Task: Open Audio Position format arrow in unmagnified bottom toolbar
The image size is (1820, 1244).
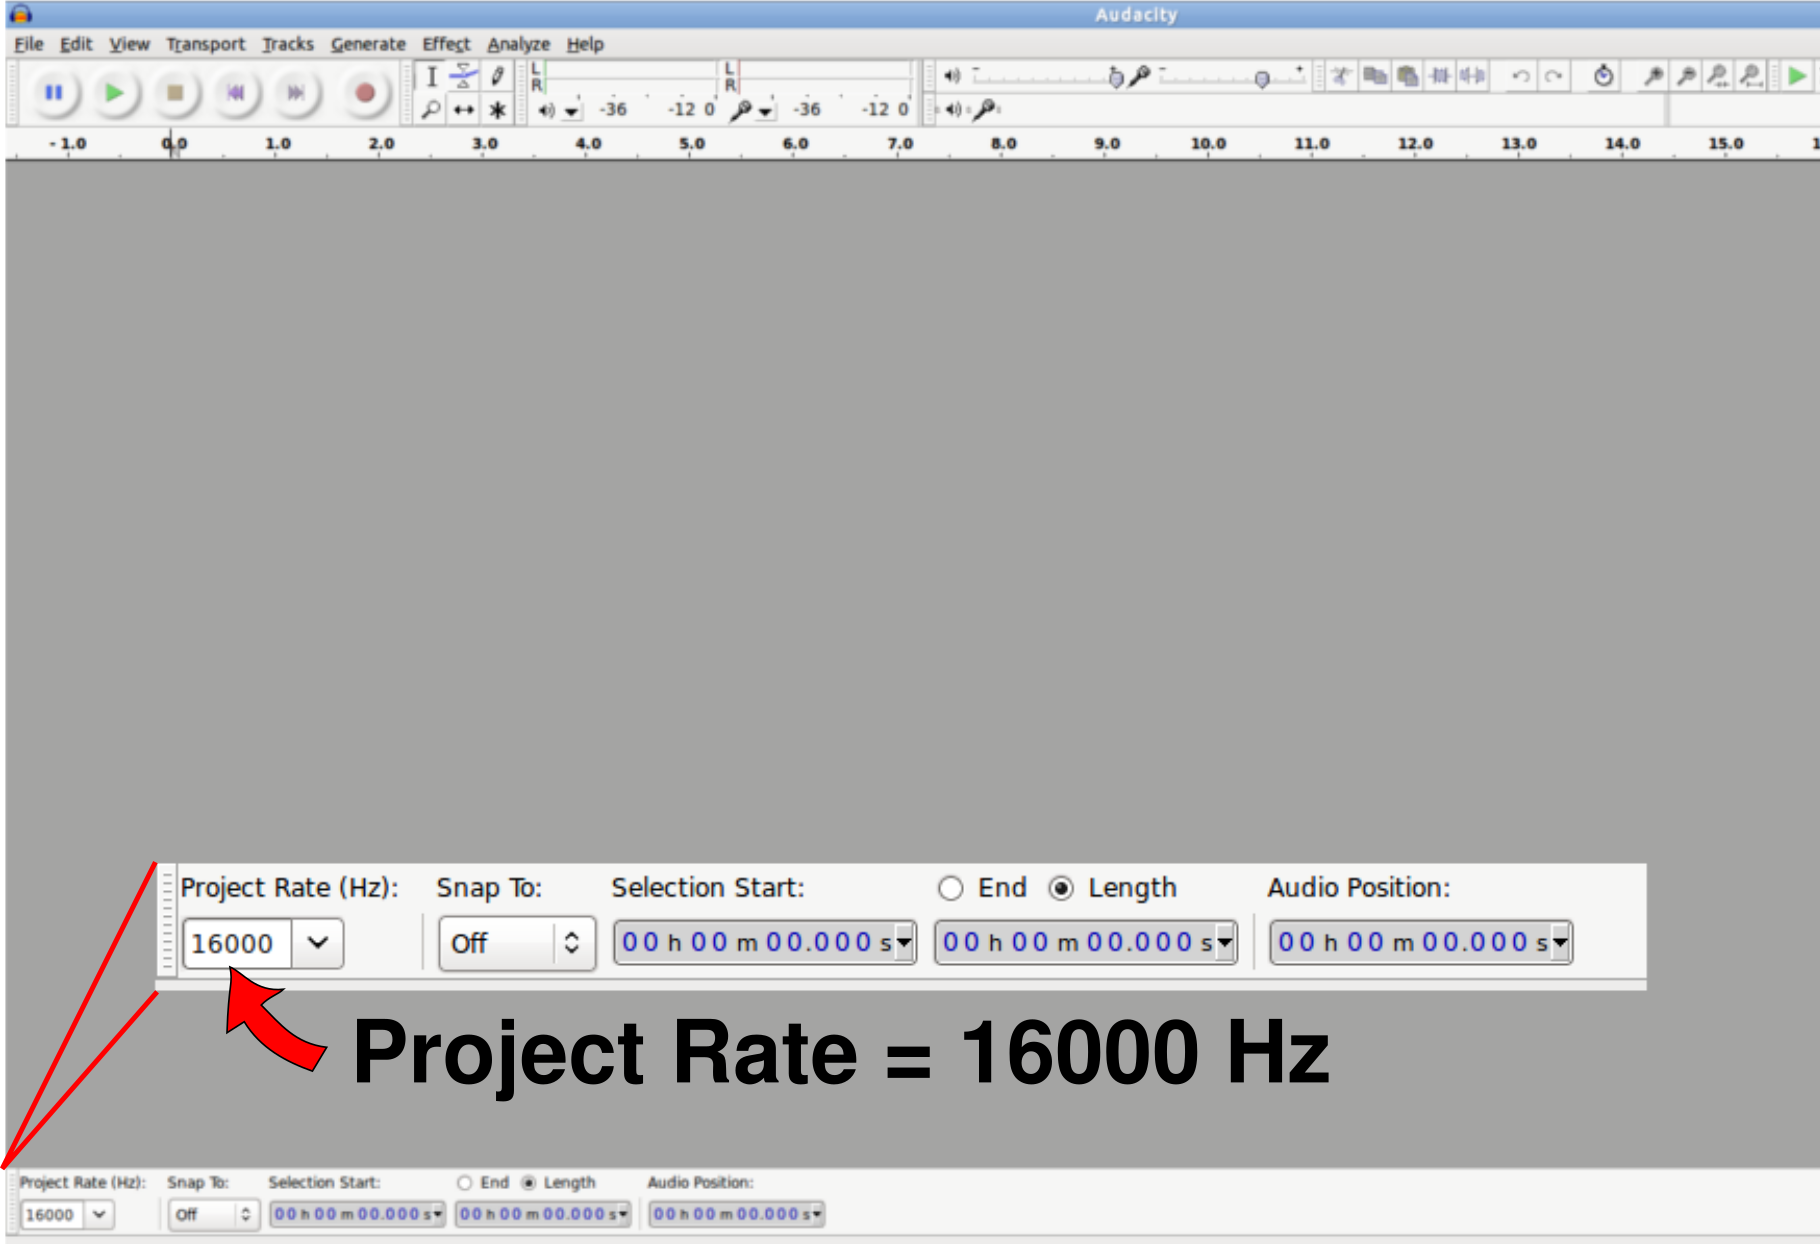Action: (816, 1214)
